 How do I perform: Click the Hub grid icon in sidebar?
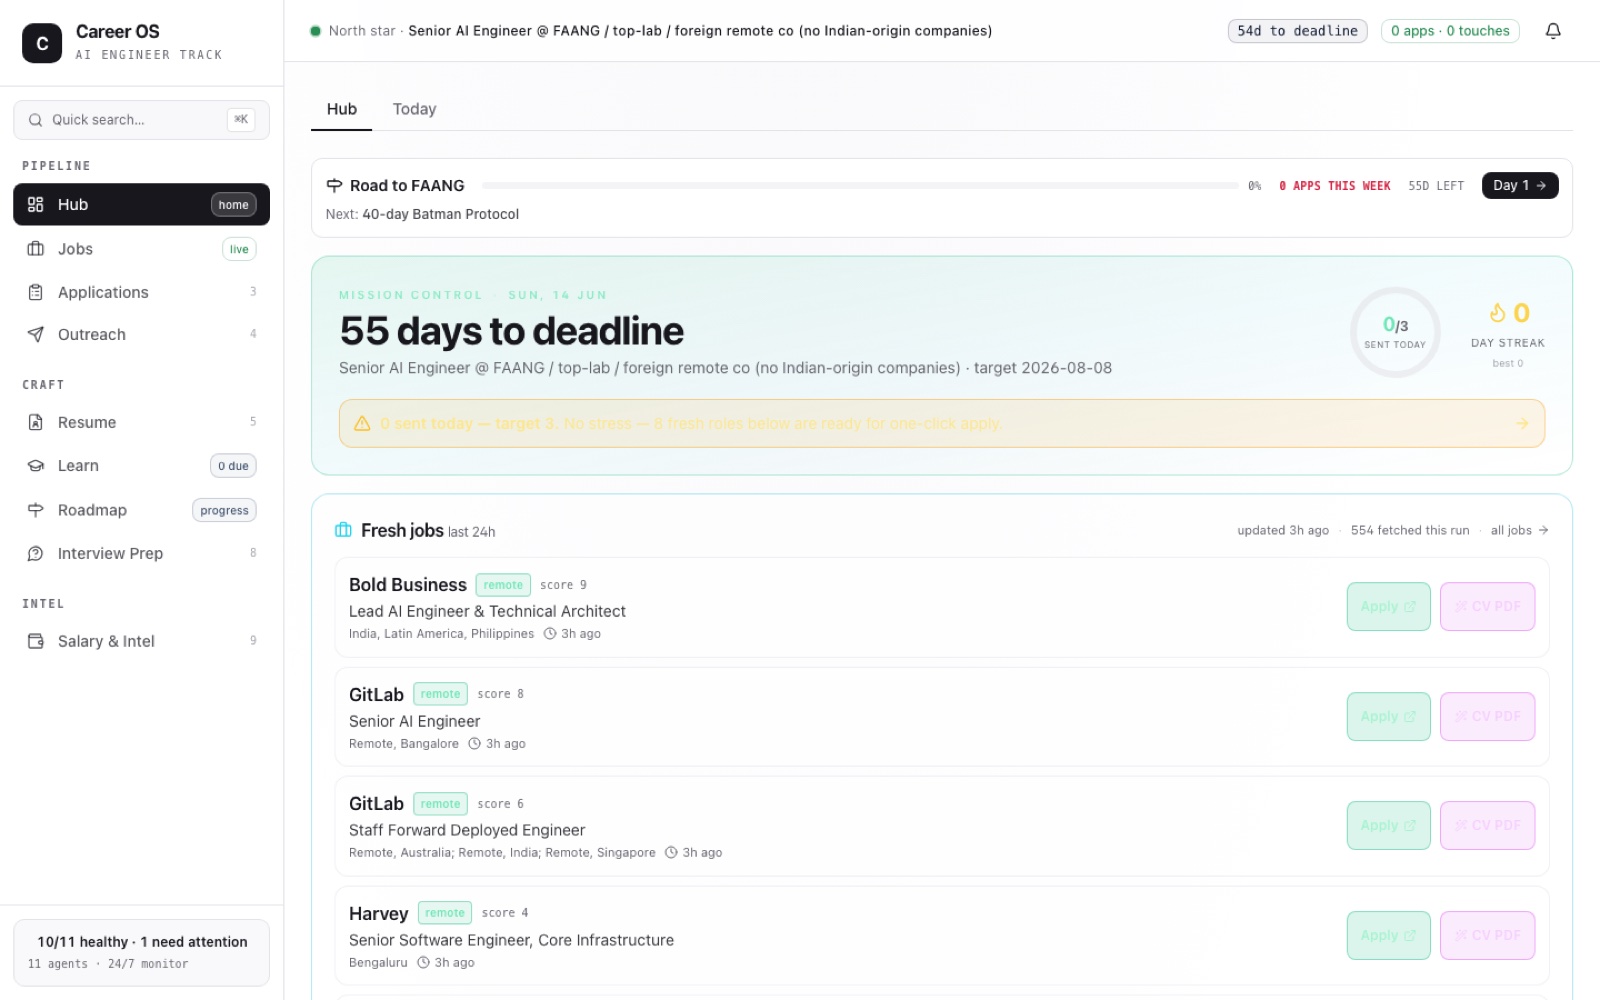(35, 204)
